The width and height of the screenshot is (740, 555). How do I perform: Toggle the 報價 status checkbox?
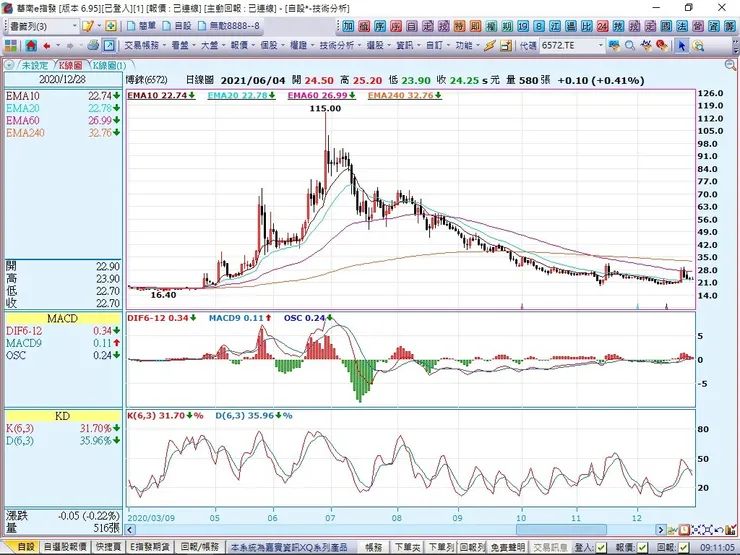click(x=642, y=547)
